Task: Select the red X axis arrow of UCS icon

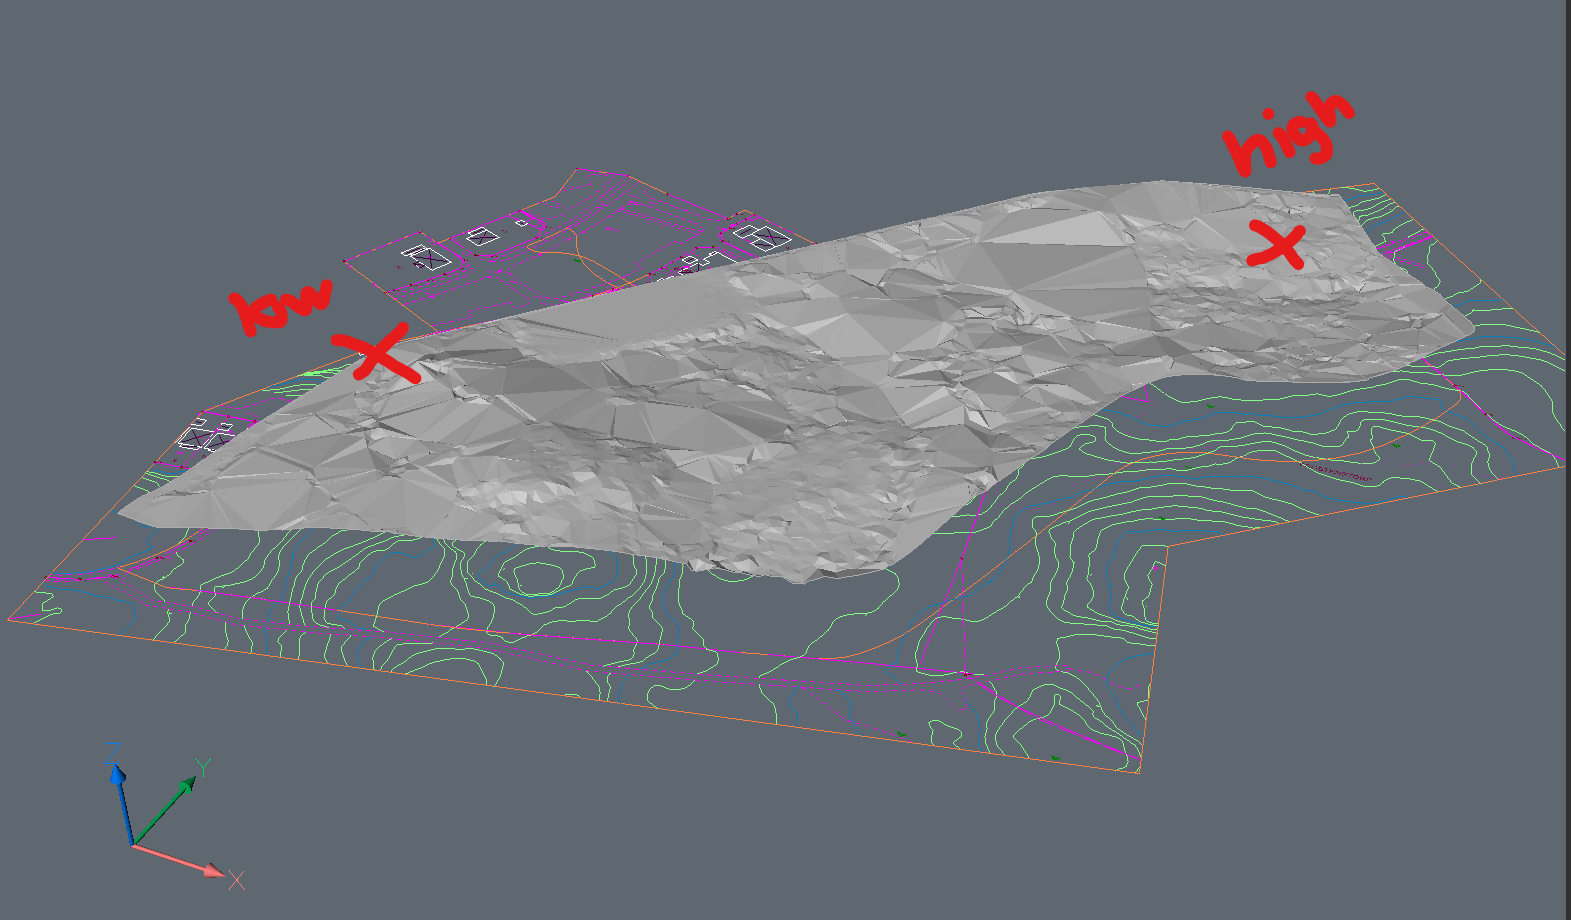Action: [180, 860]
